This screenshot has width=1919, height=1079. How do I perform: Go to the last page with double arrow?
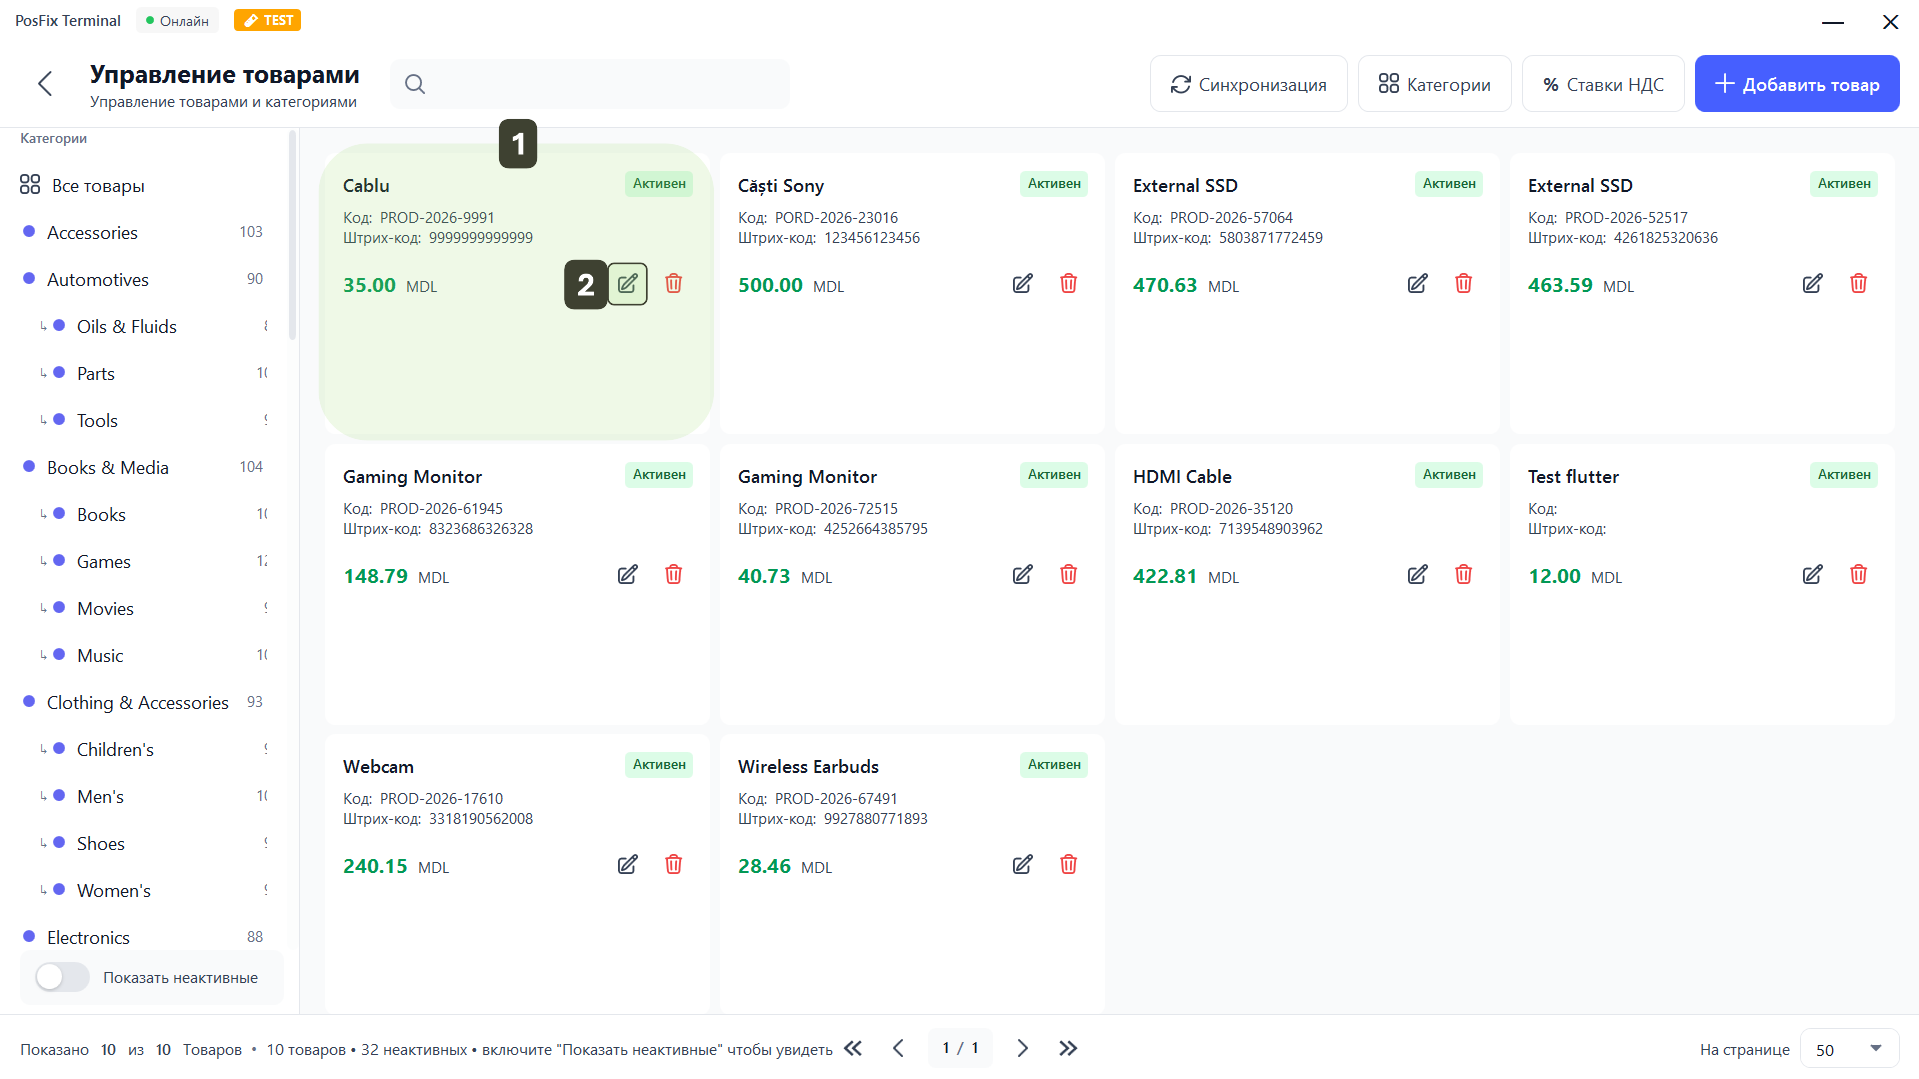click(x=1068, y=1048)
